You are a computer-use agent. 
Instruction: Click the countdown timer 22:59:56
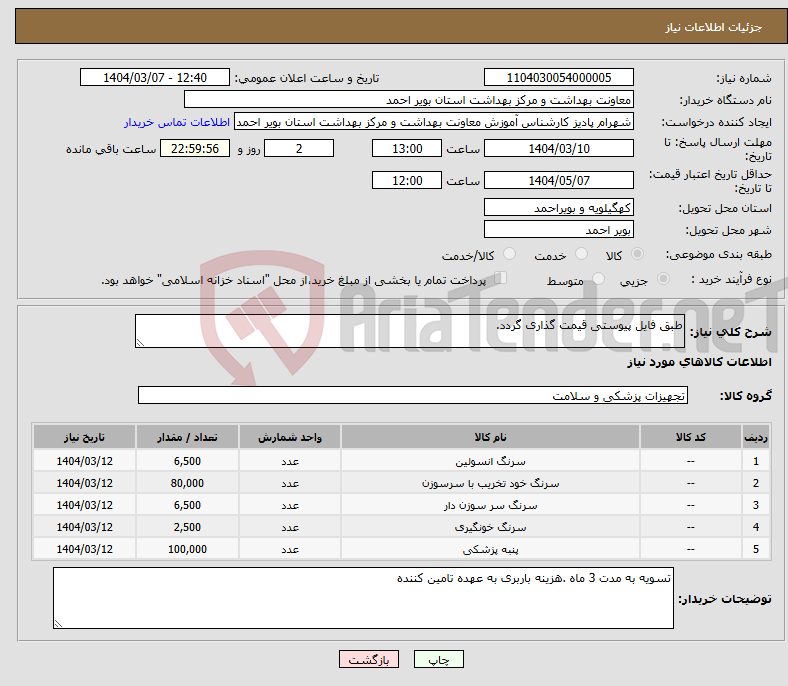coord(195,148)
